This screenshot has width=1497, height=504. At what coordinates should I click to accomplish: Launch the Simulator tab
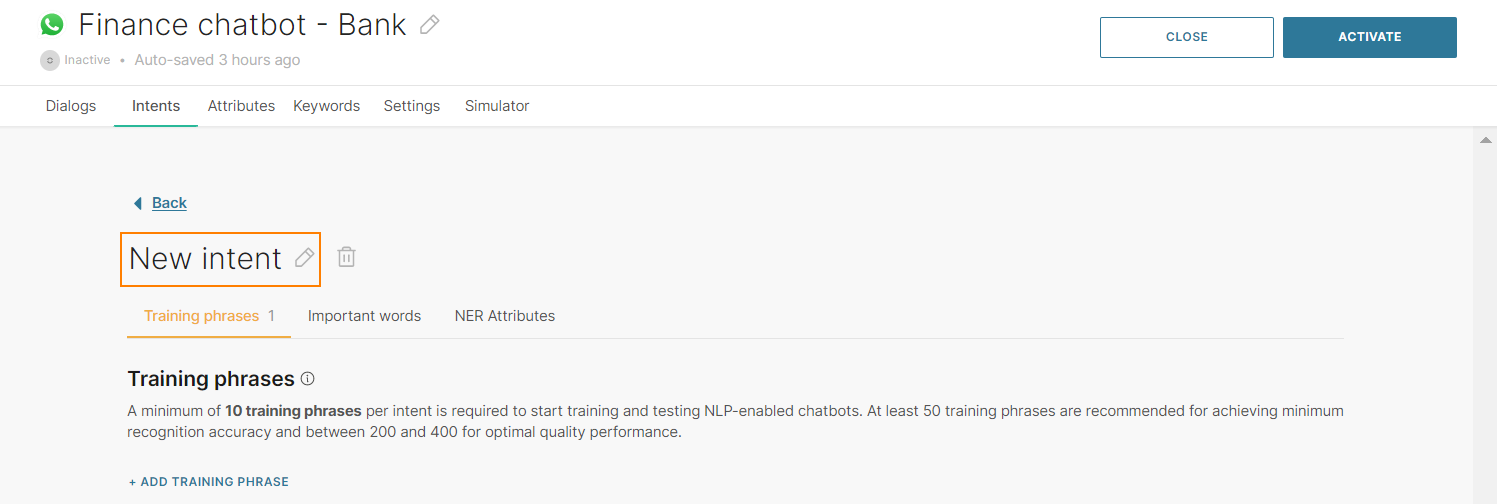[497, 106]
